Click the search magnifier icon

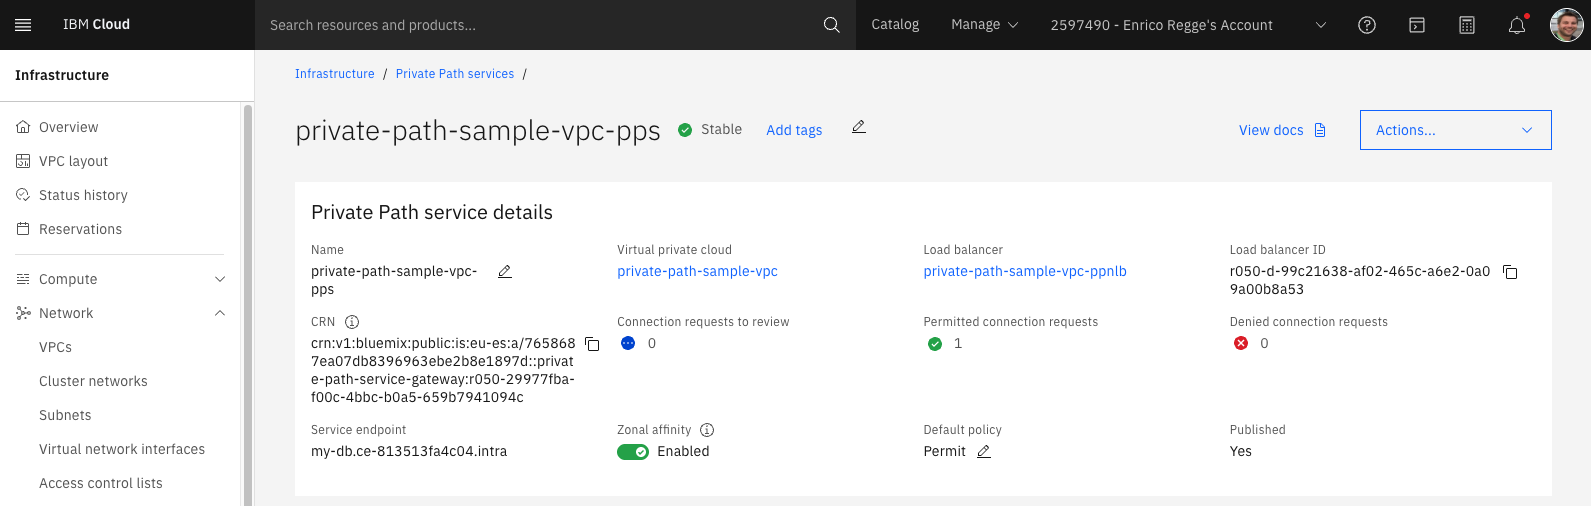[x=831, y=25]
